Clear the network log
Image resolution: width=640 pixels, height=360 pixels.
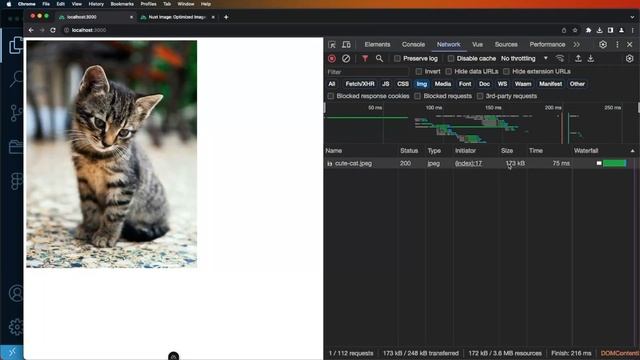(346, 59)
